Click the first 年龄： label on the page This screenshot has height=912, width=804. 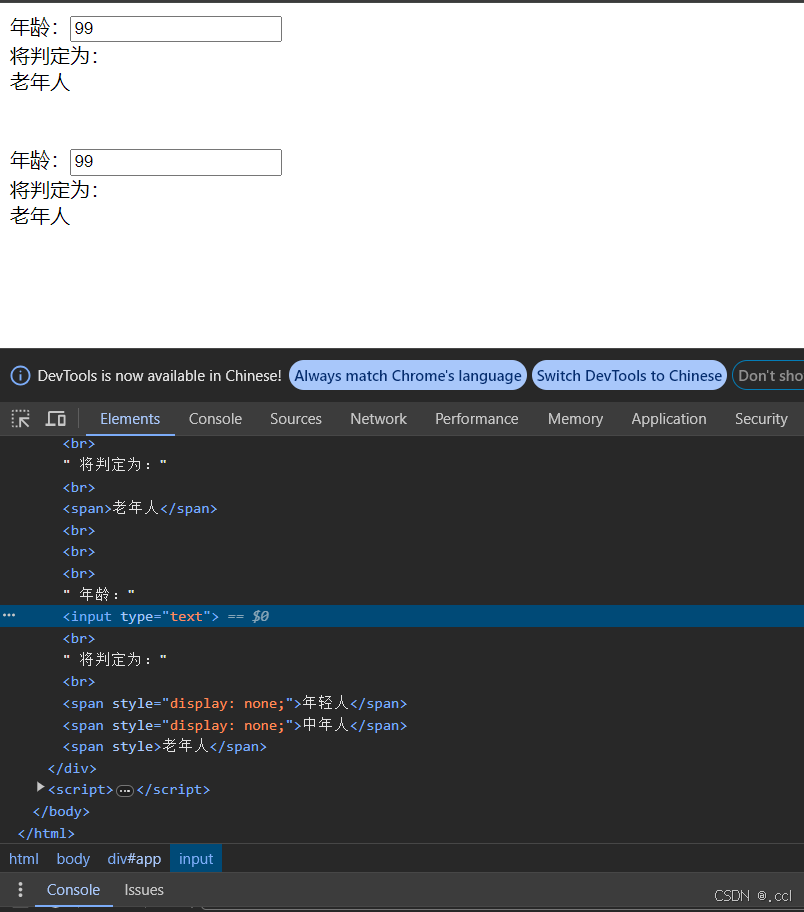click(x=35, y=28)
